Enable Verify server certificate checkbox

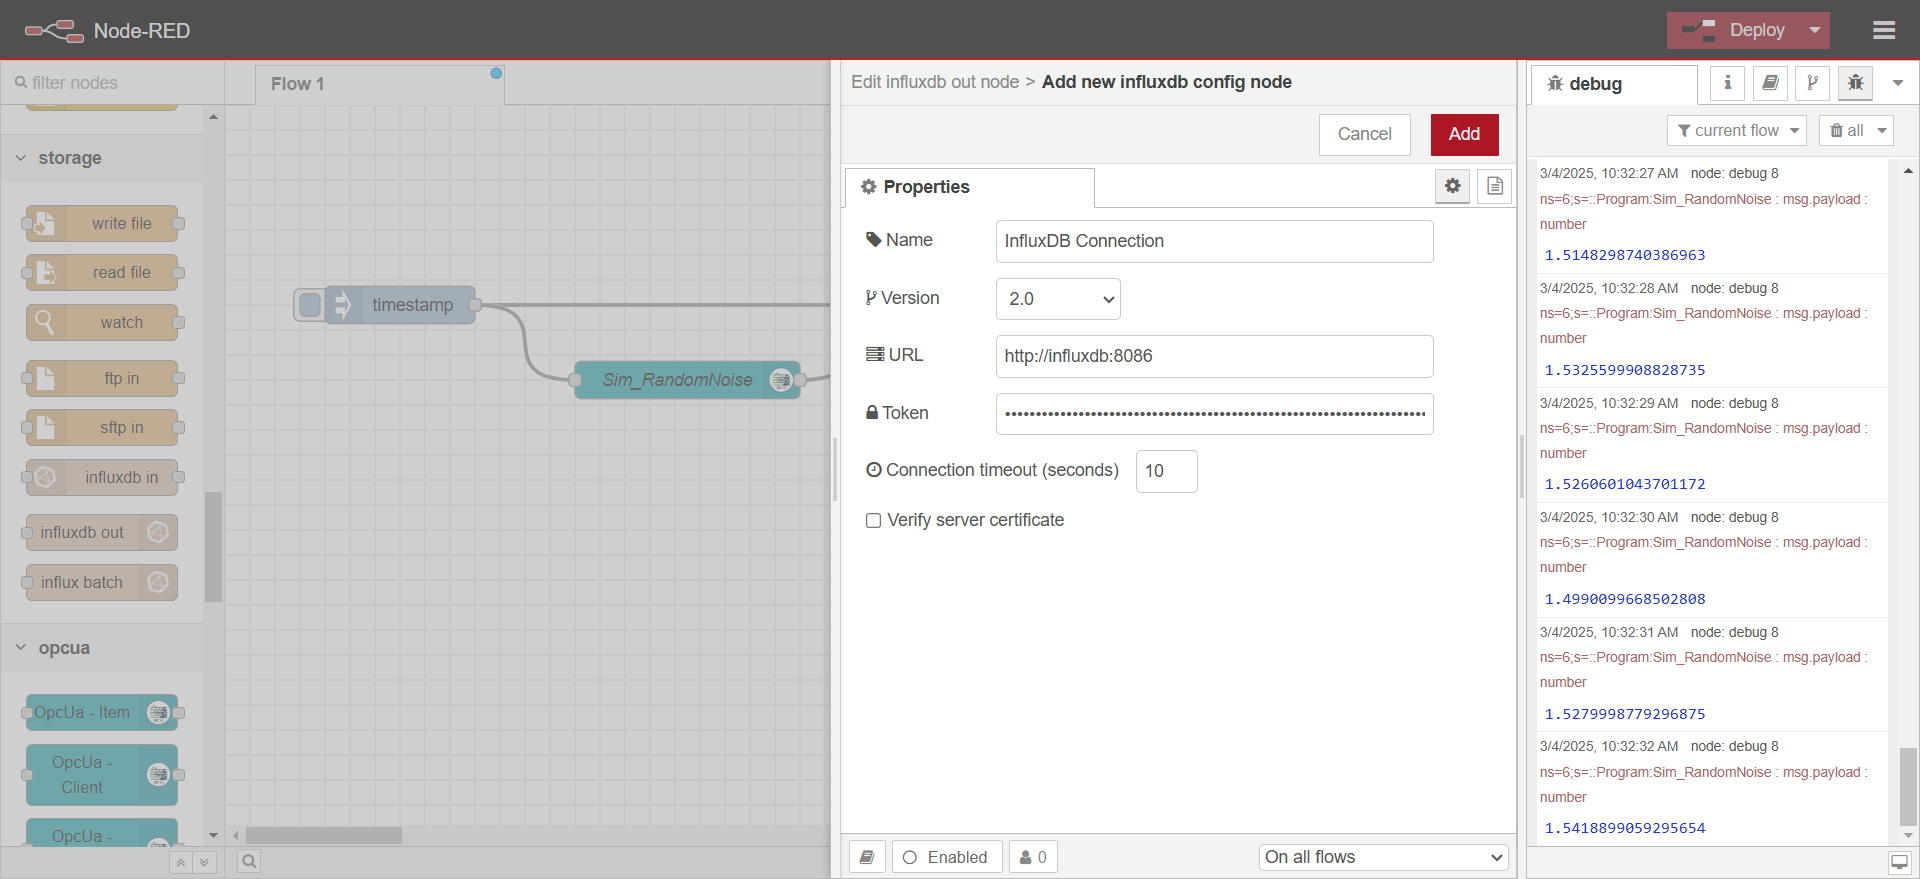point(873,521)
